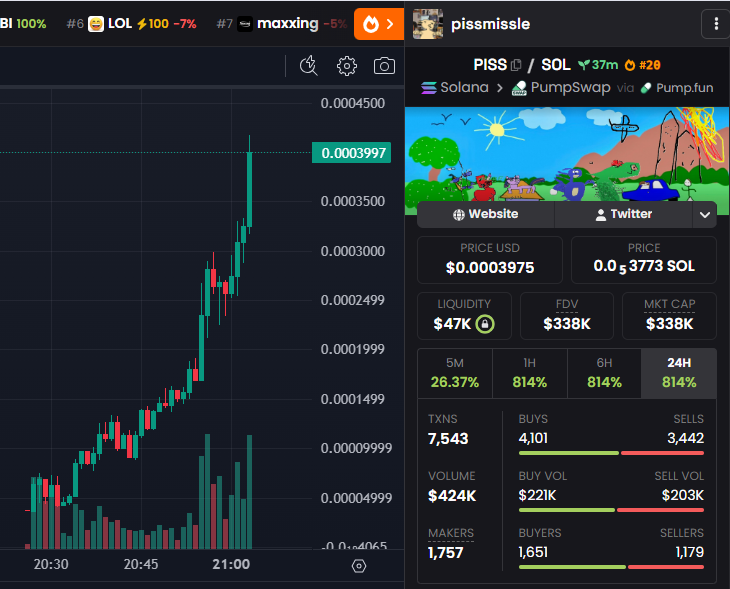The width and height of the screenshot is (730, 589).
Task: Expand more links chevron beside Twitter
Action: pyautogui.click(x=704, y=215)
